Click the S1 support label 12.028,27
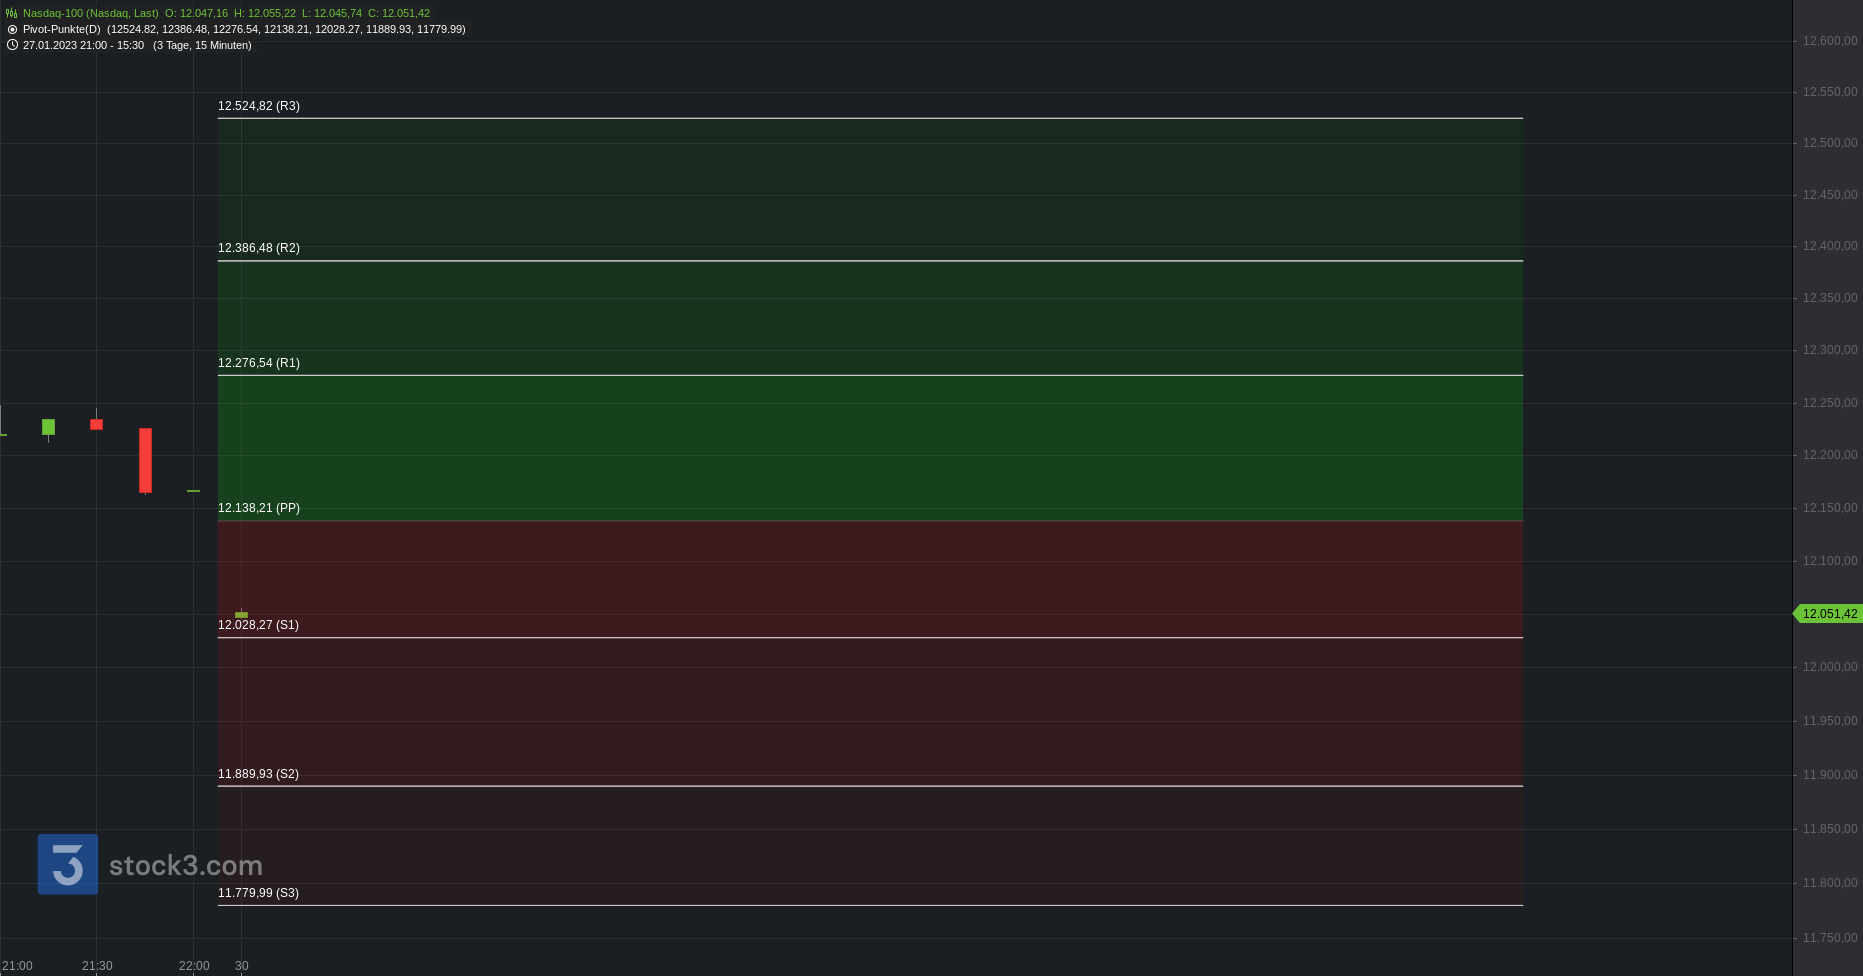This screenshot has width=1863, height=976. (258, 625)
